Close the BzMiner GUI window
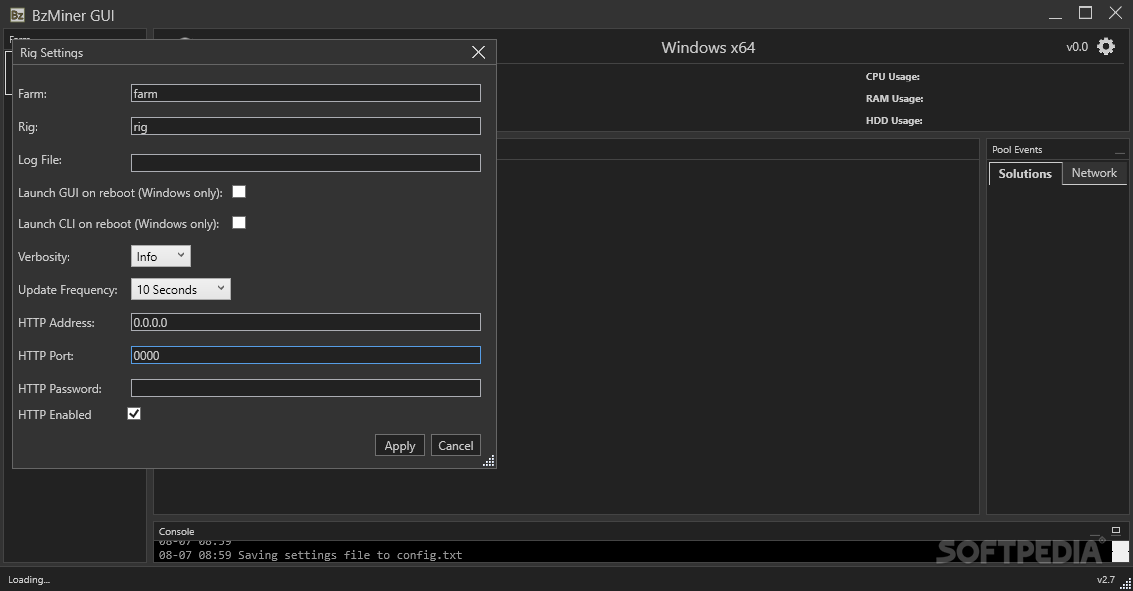Viewport: 1133px width, 591px height. pyautogui.click(x=1115, y=13)
